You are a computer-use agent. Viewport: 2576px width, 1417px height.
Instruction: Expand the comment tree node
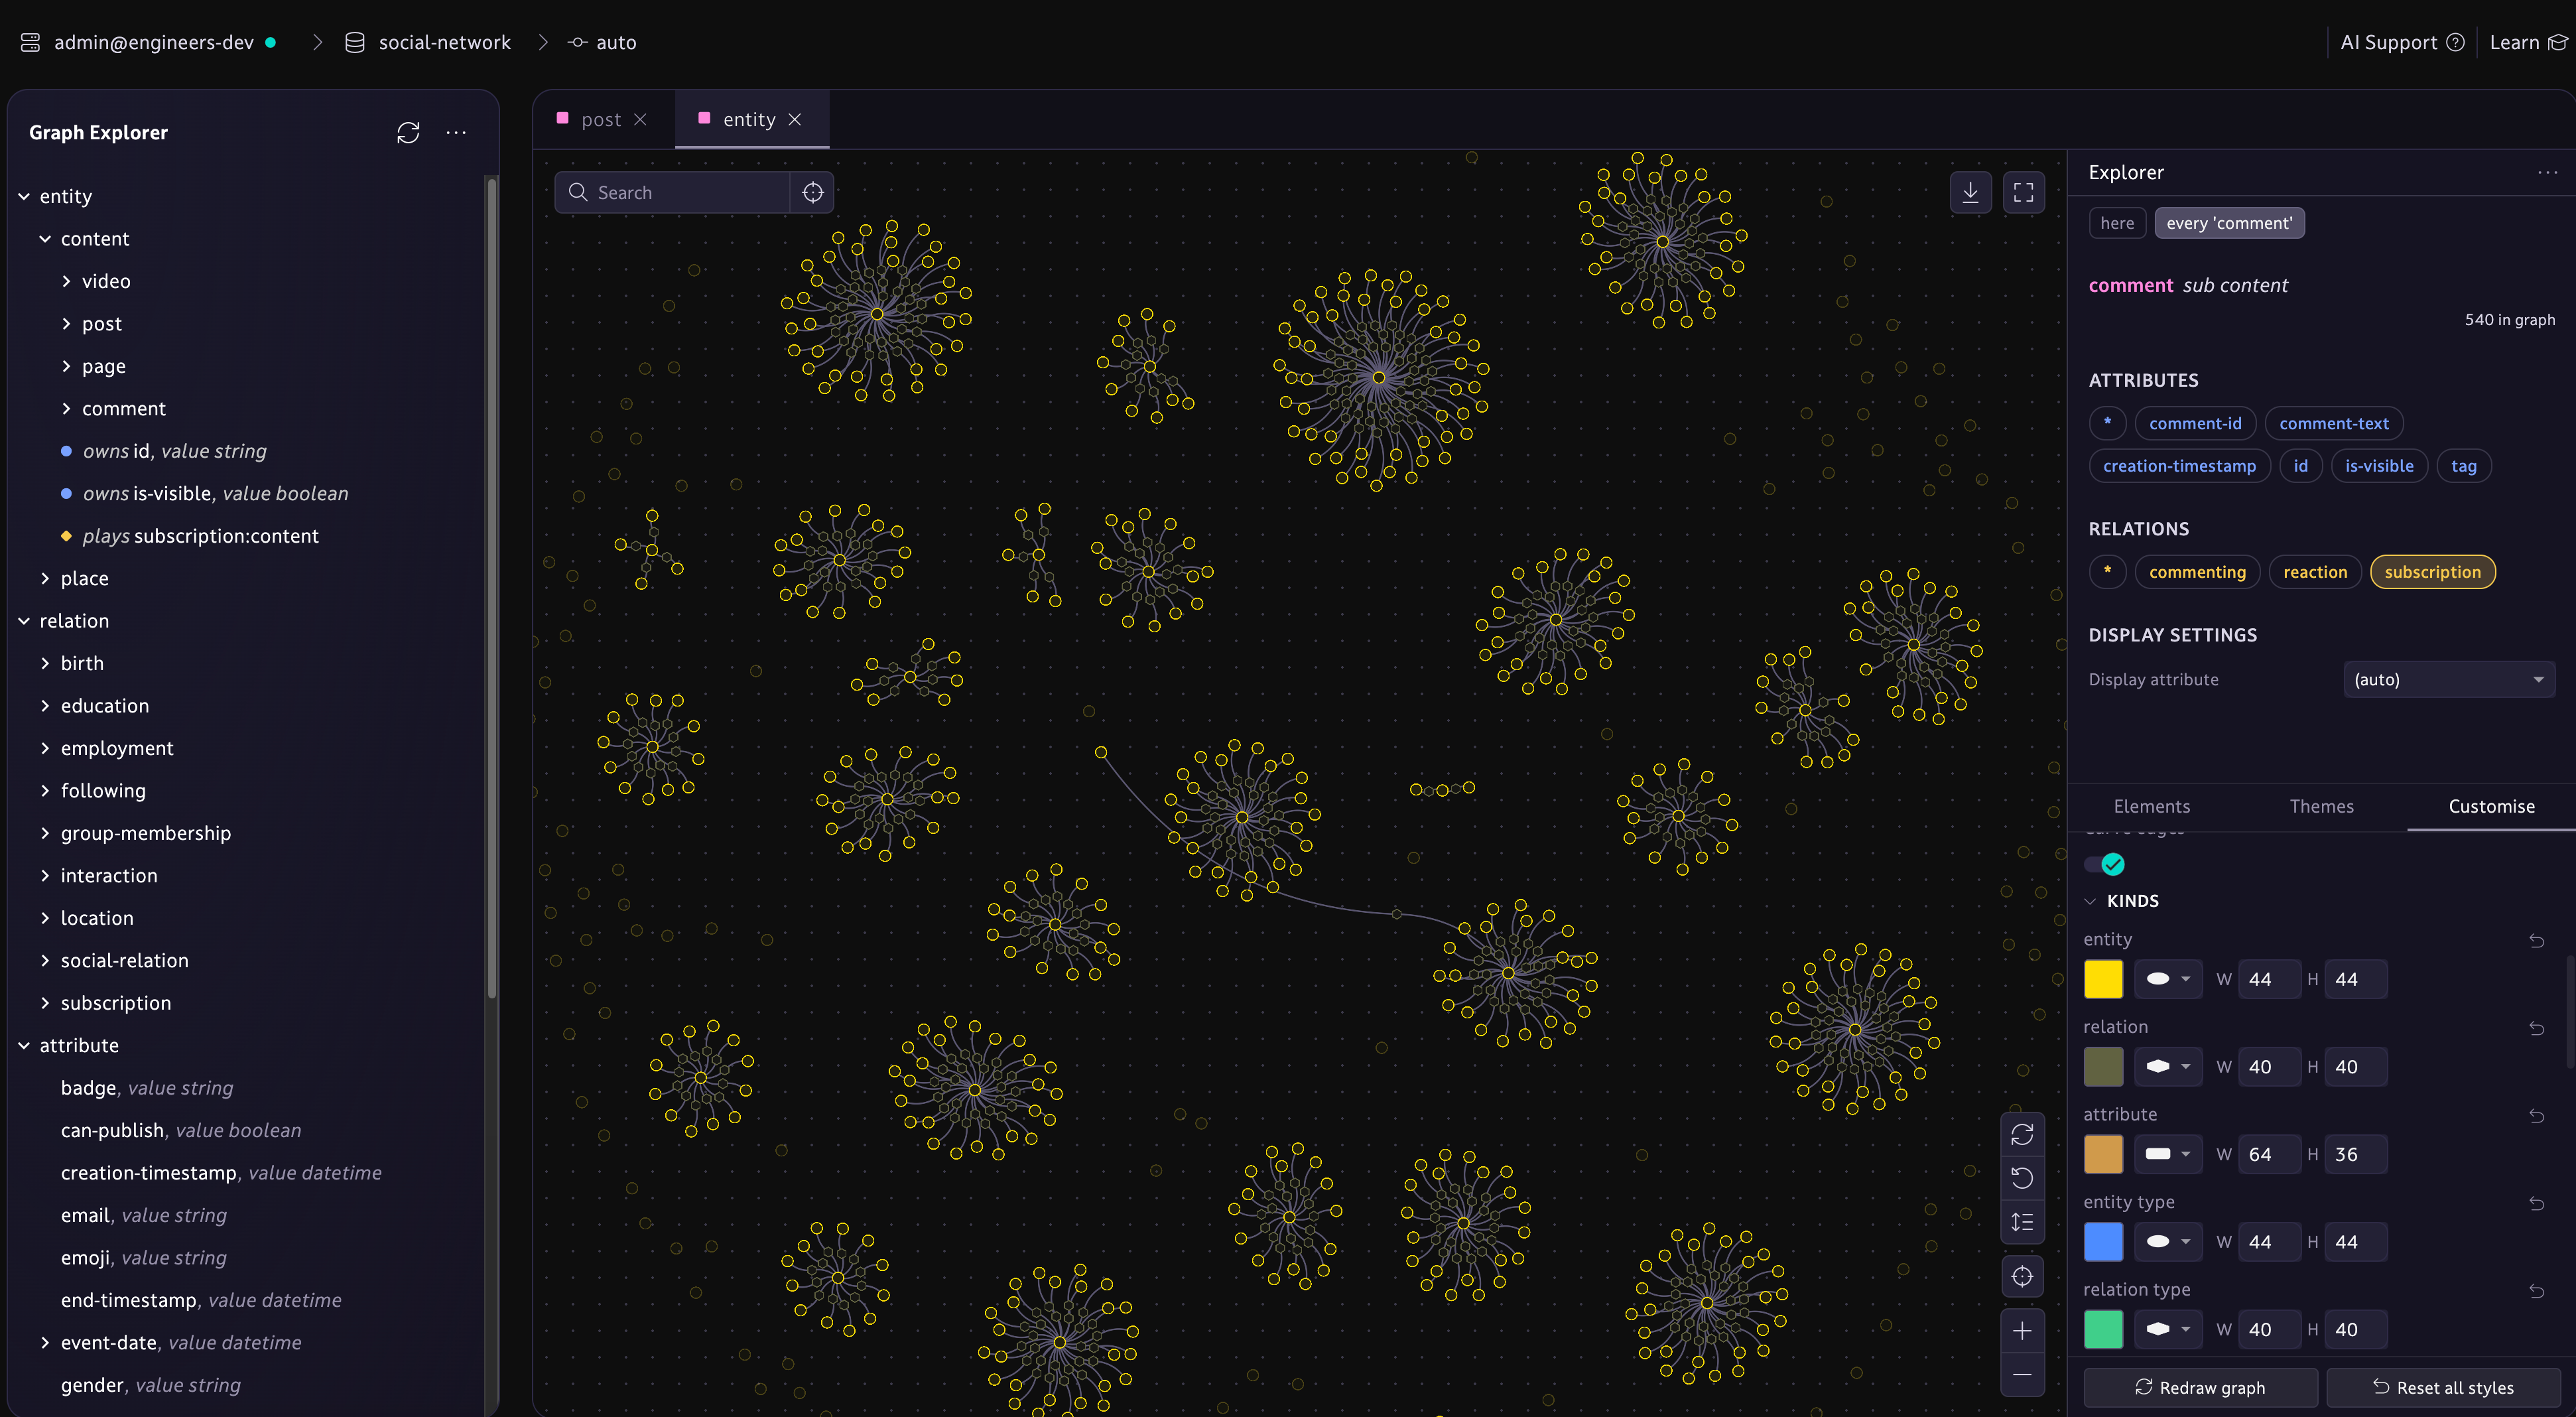pyautogui.click(x=66, y=409)
